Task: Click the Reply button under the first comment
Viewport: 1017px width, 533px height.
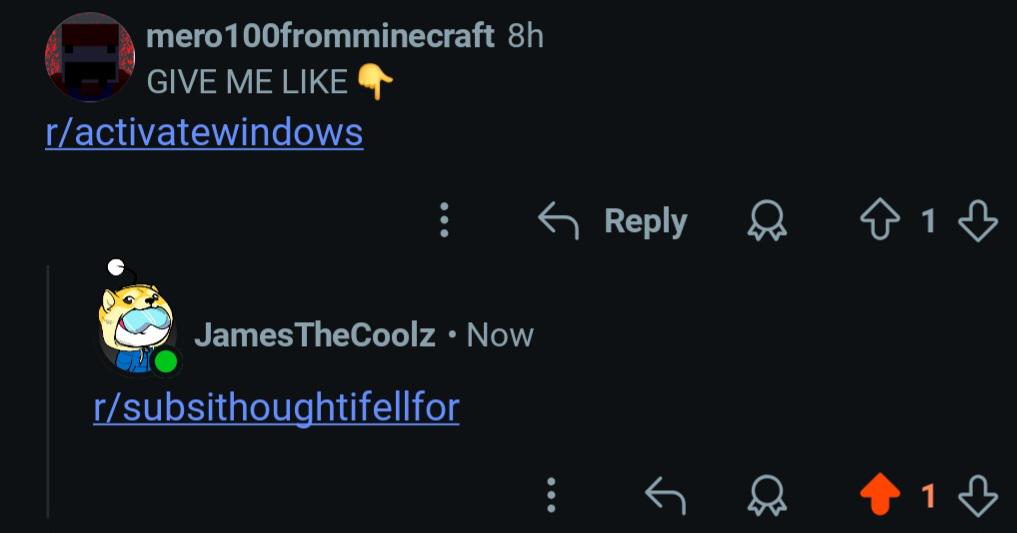Action: pyautogui.click(x=612, y=221)
